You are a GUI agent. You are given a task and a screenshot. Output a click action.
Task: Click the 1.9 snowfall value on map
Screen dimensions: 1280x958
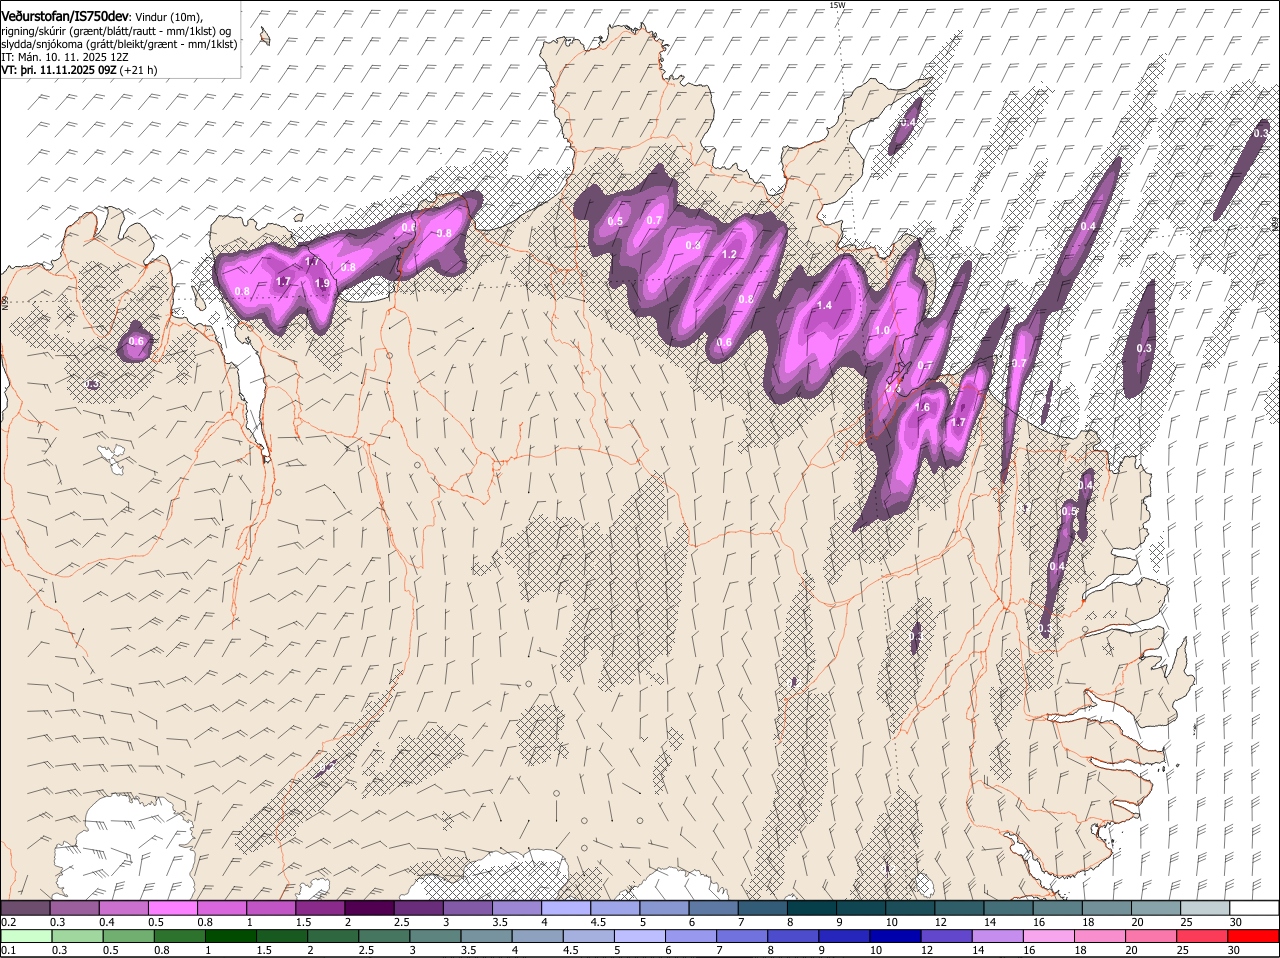coord(322,283)
